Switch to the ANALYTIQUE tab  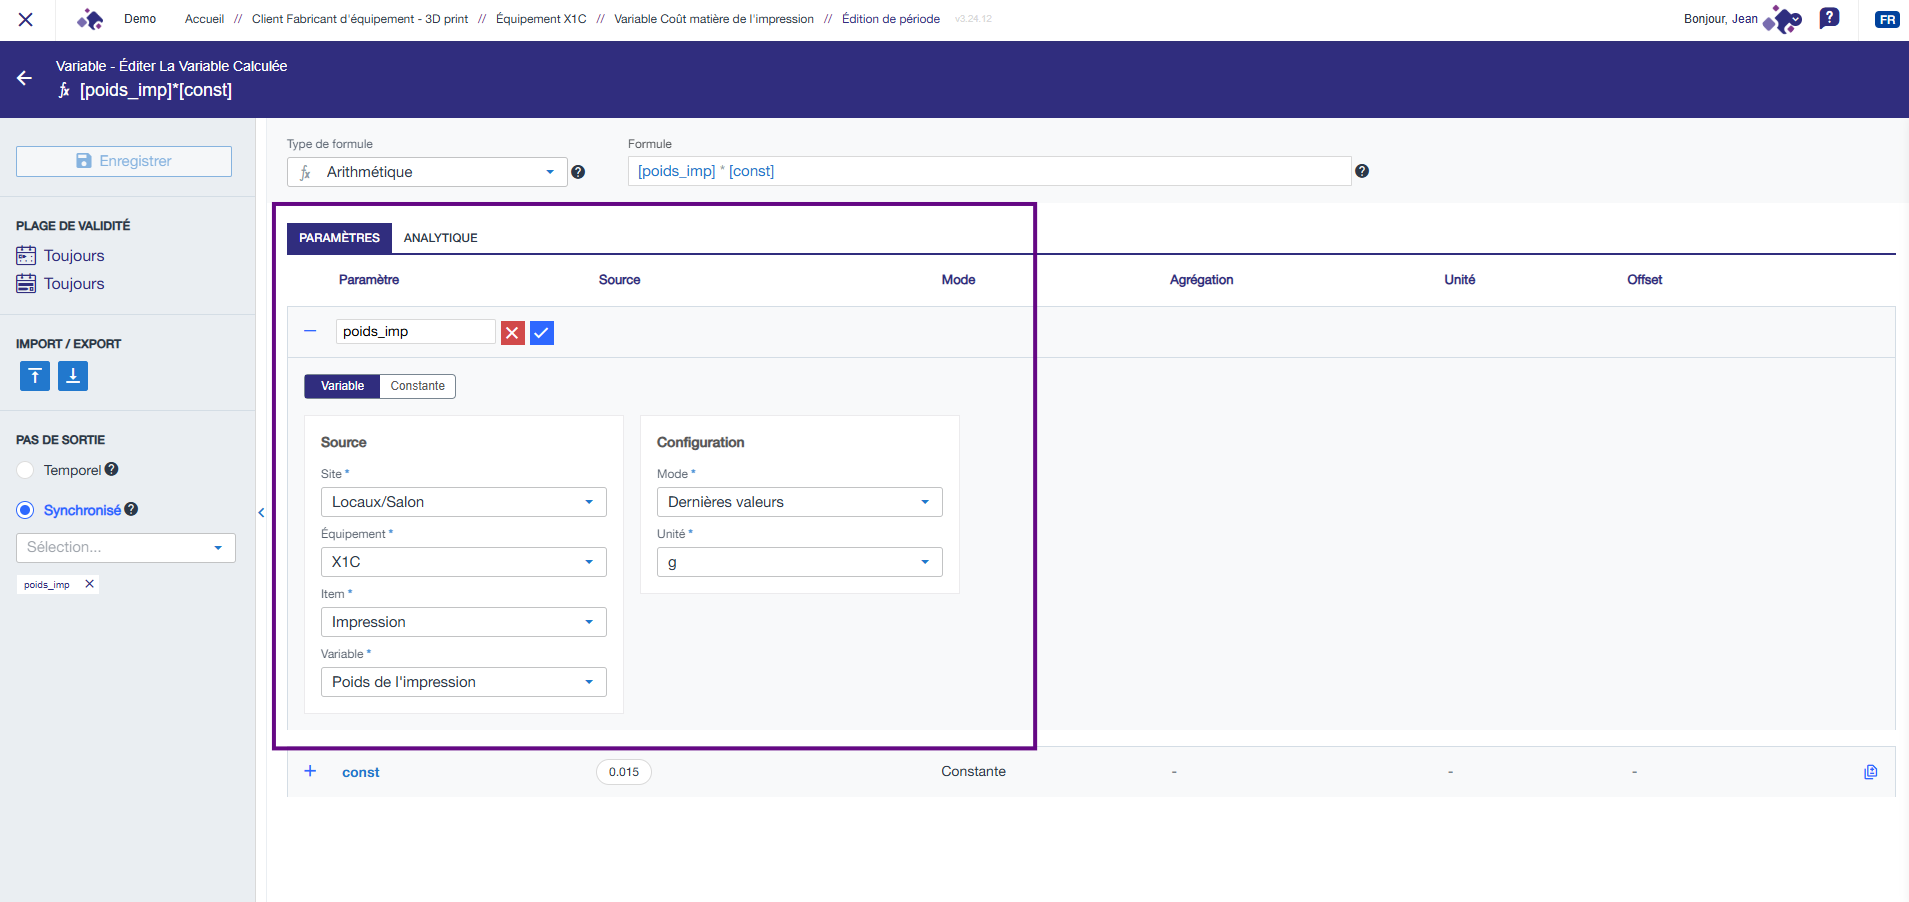click(441, 238)
